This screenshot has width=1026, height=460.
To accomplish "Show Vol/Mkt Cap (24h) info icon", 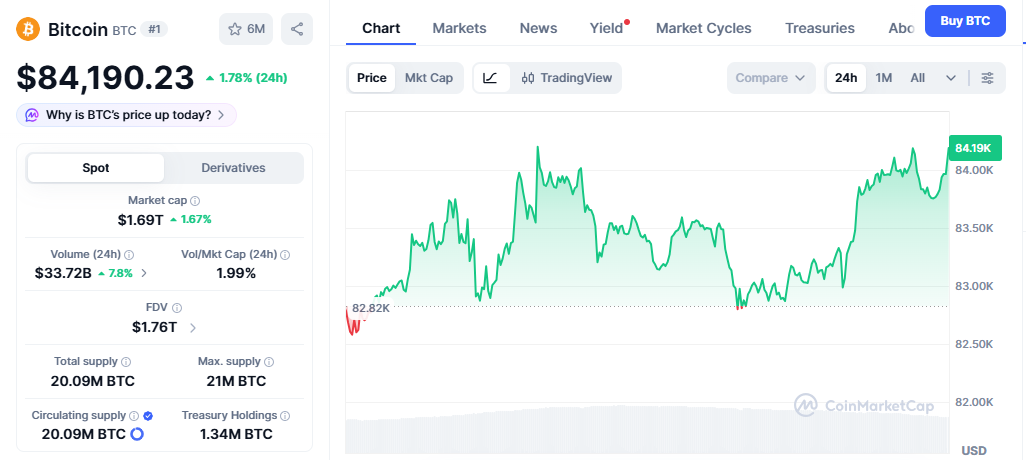I will (285, 255).
